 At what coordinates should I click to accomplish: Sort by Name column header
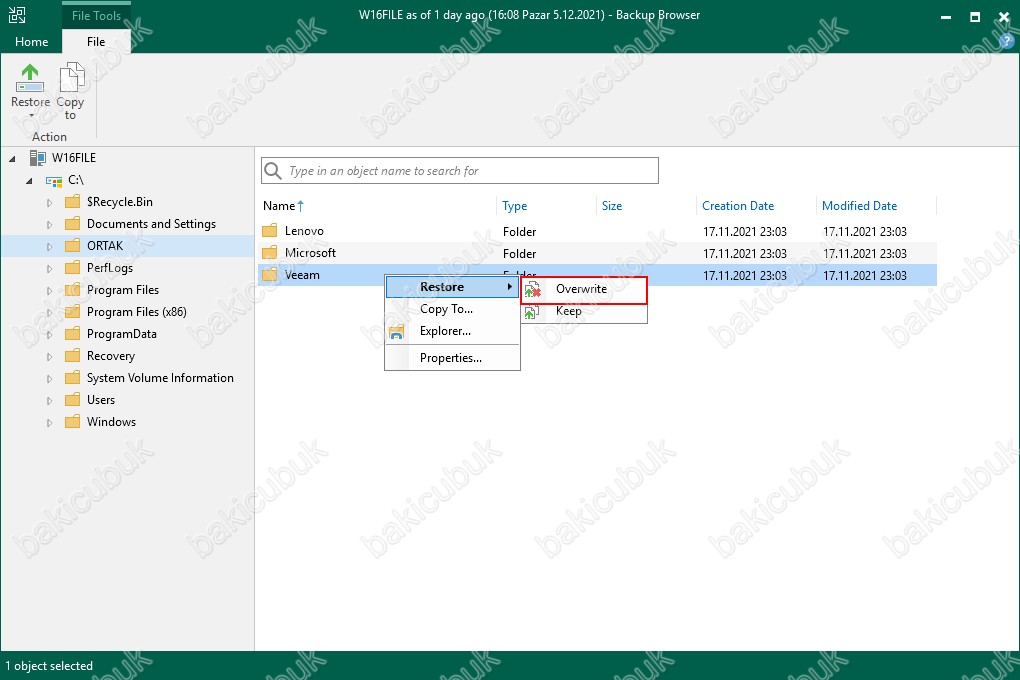coord(279,206)
